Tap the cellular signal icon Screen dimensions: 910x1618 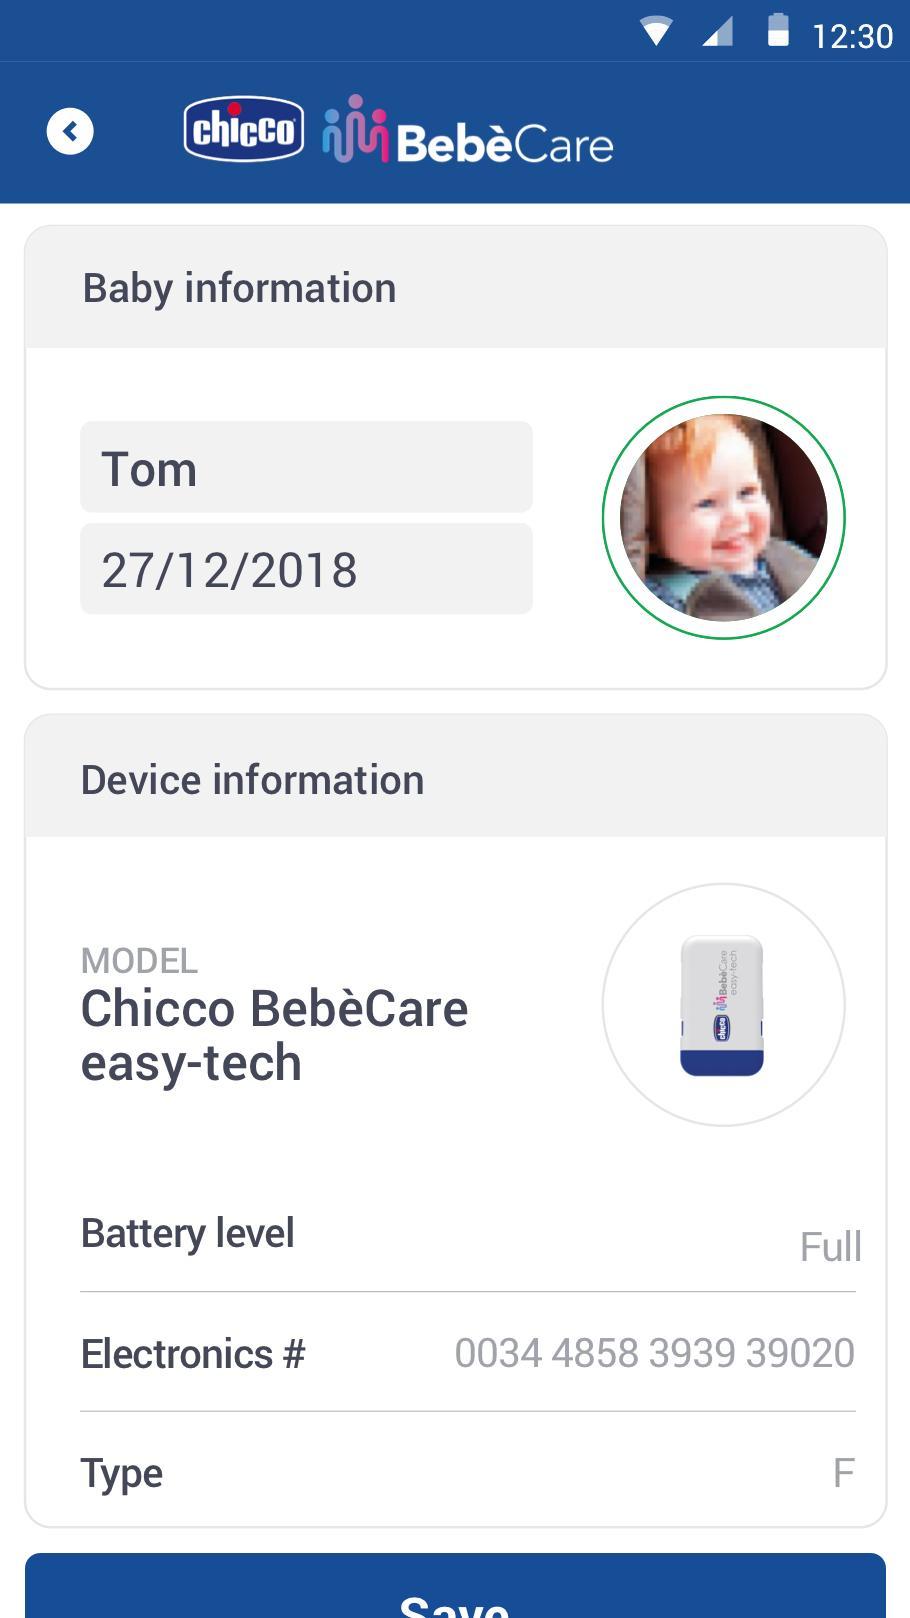[x=717, y=33]
